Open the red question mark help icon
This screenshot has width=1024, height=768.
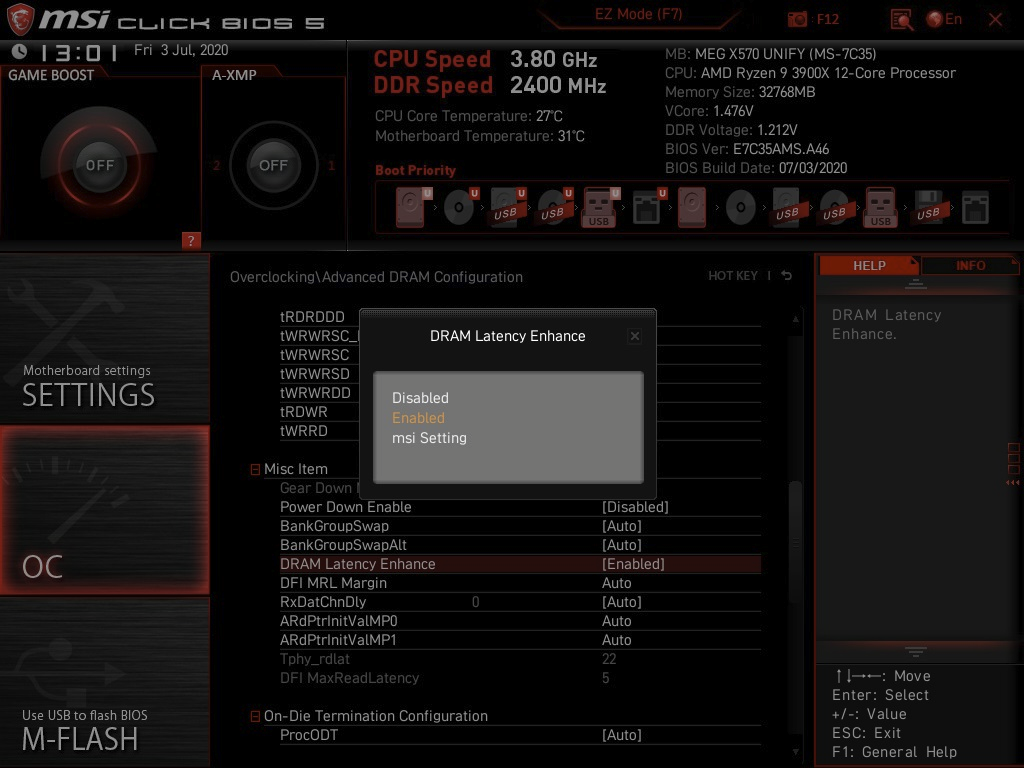(191, 240)
